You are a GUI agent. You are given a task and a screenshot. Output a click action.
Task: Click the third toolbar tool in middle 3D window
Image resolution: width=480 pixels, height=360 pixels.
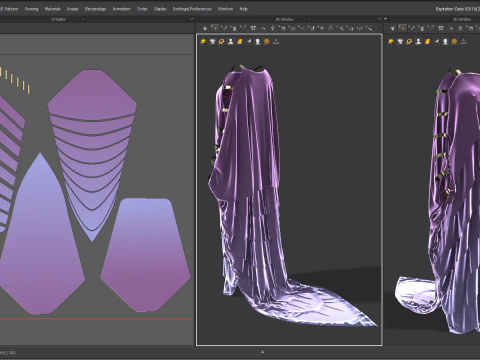click(x=224, y=28)
